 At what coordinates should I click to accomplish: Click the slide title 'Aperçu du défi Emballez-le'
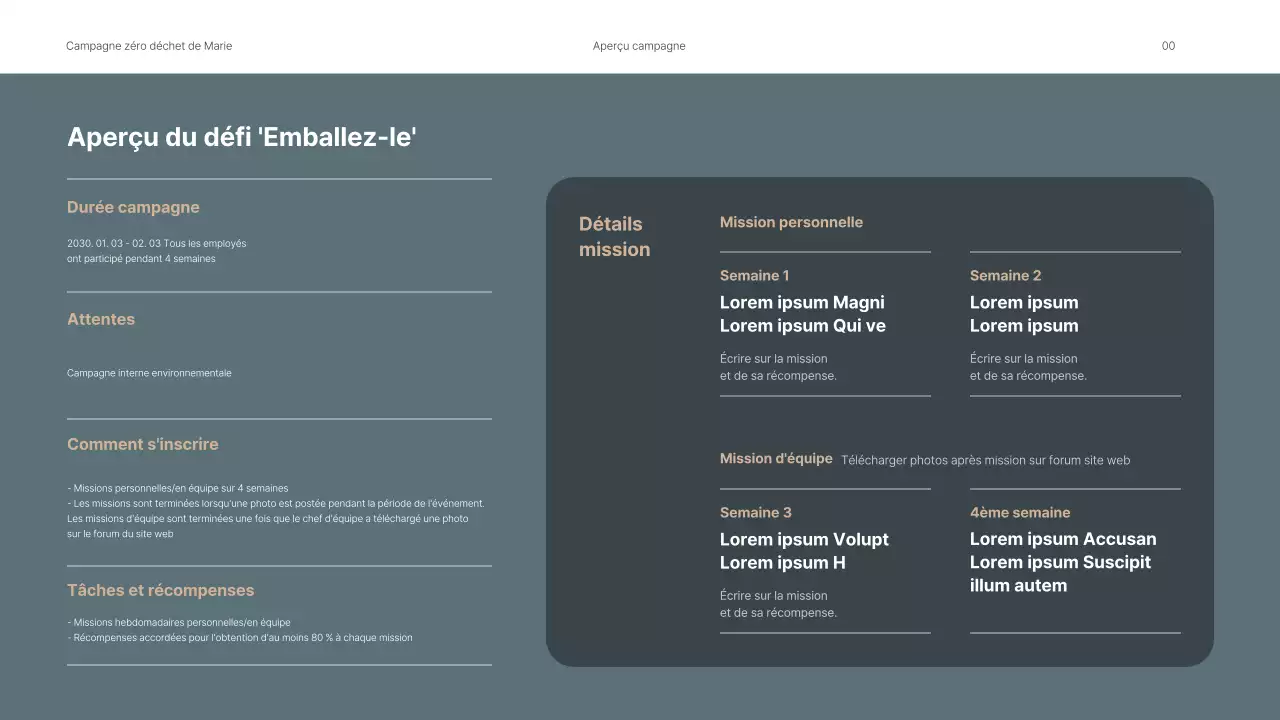(x=241, y=138)
